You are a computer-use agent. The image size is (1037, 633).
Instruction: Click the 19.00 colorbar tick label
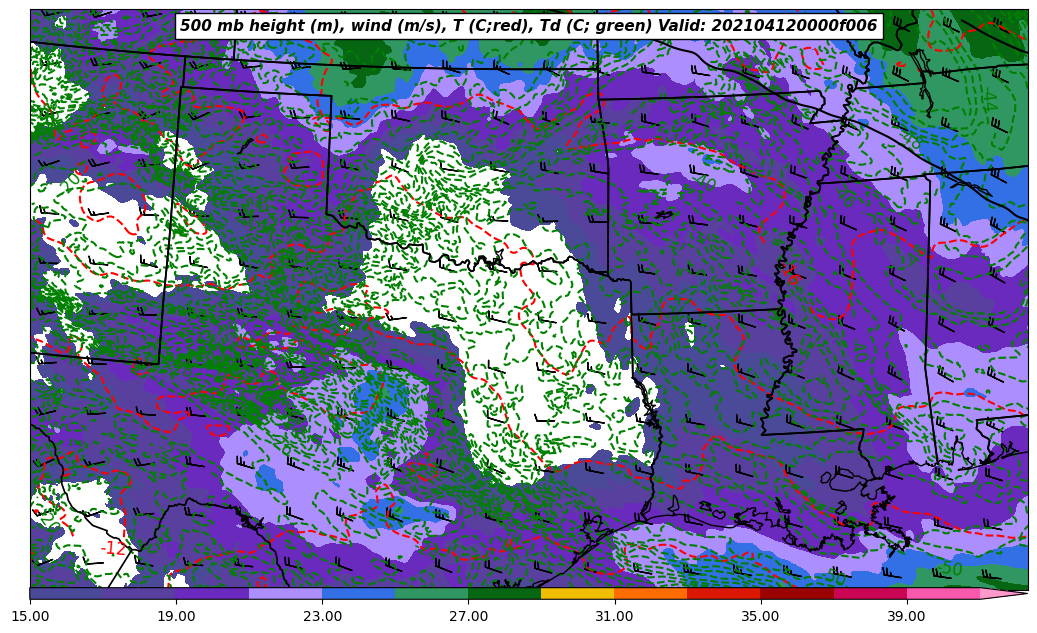[x=176, y=616]
